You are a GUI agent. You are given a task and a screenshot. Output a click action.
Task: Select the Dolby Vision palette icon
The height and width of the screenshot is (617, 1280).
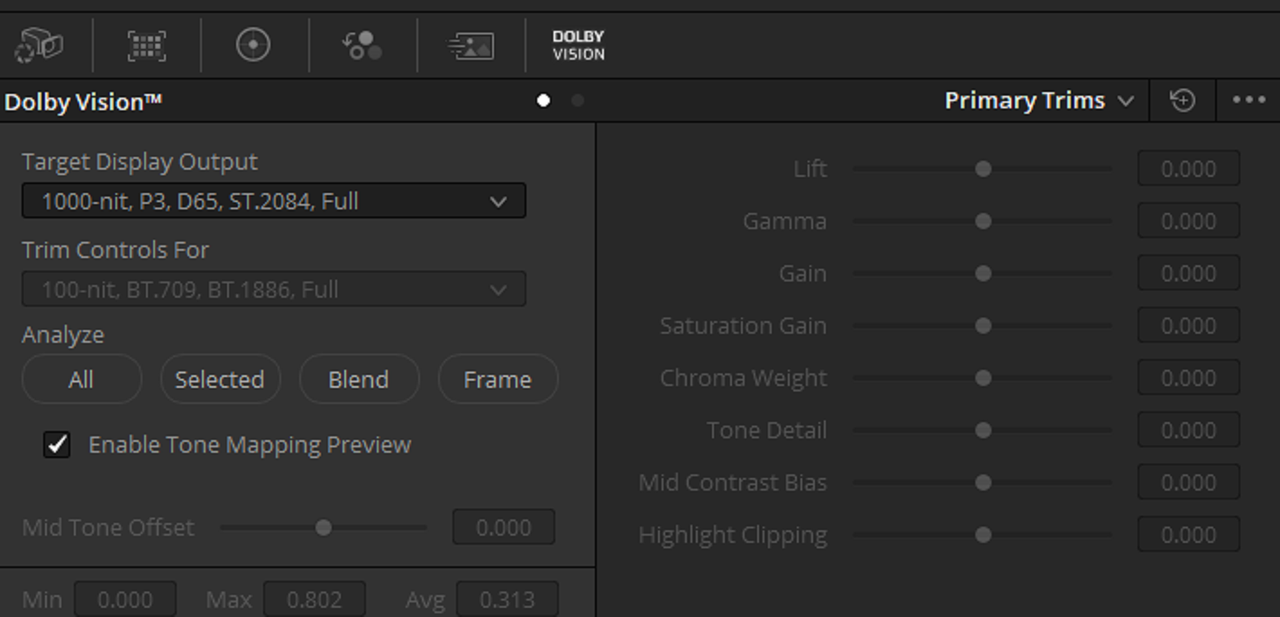578,46
